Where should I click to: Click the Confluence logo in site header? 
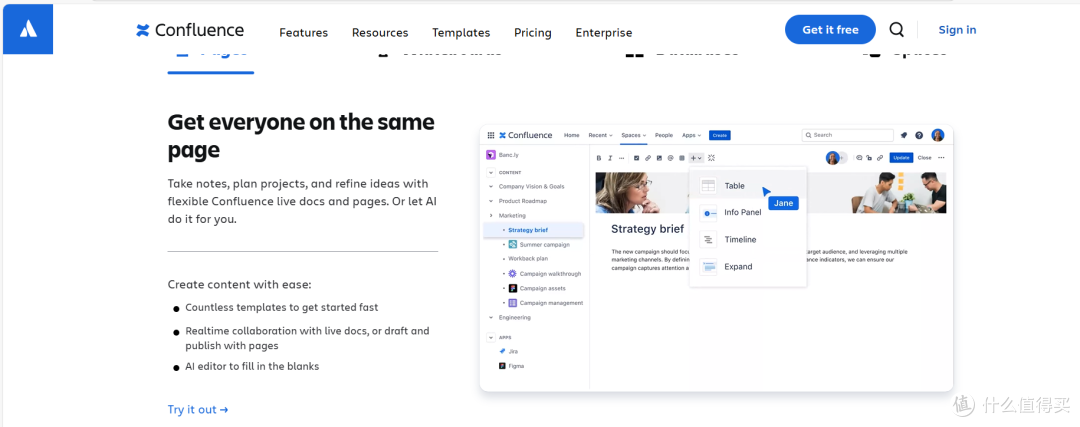(190, 30)
